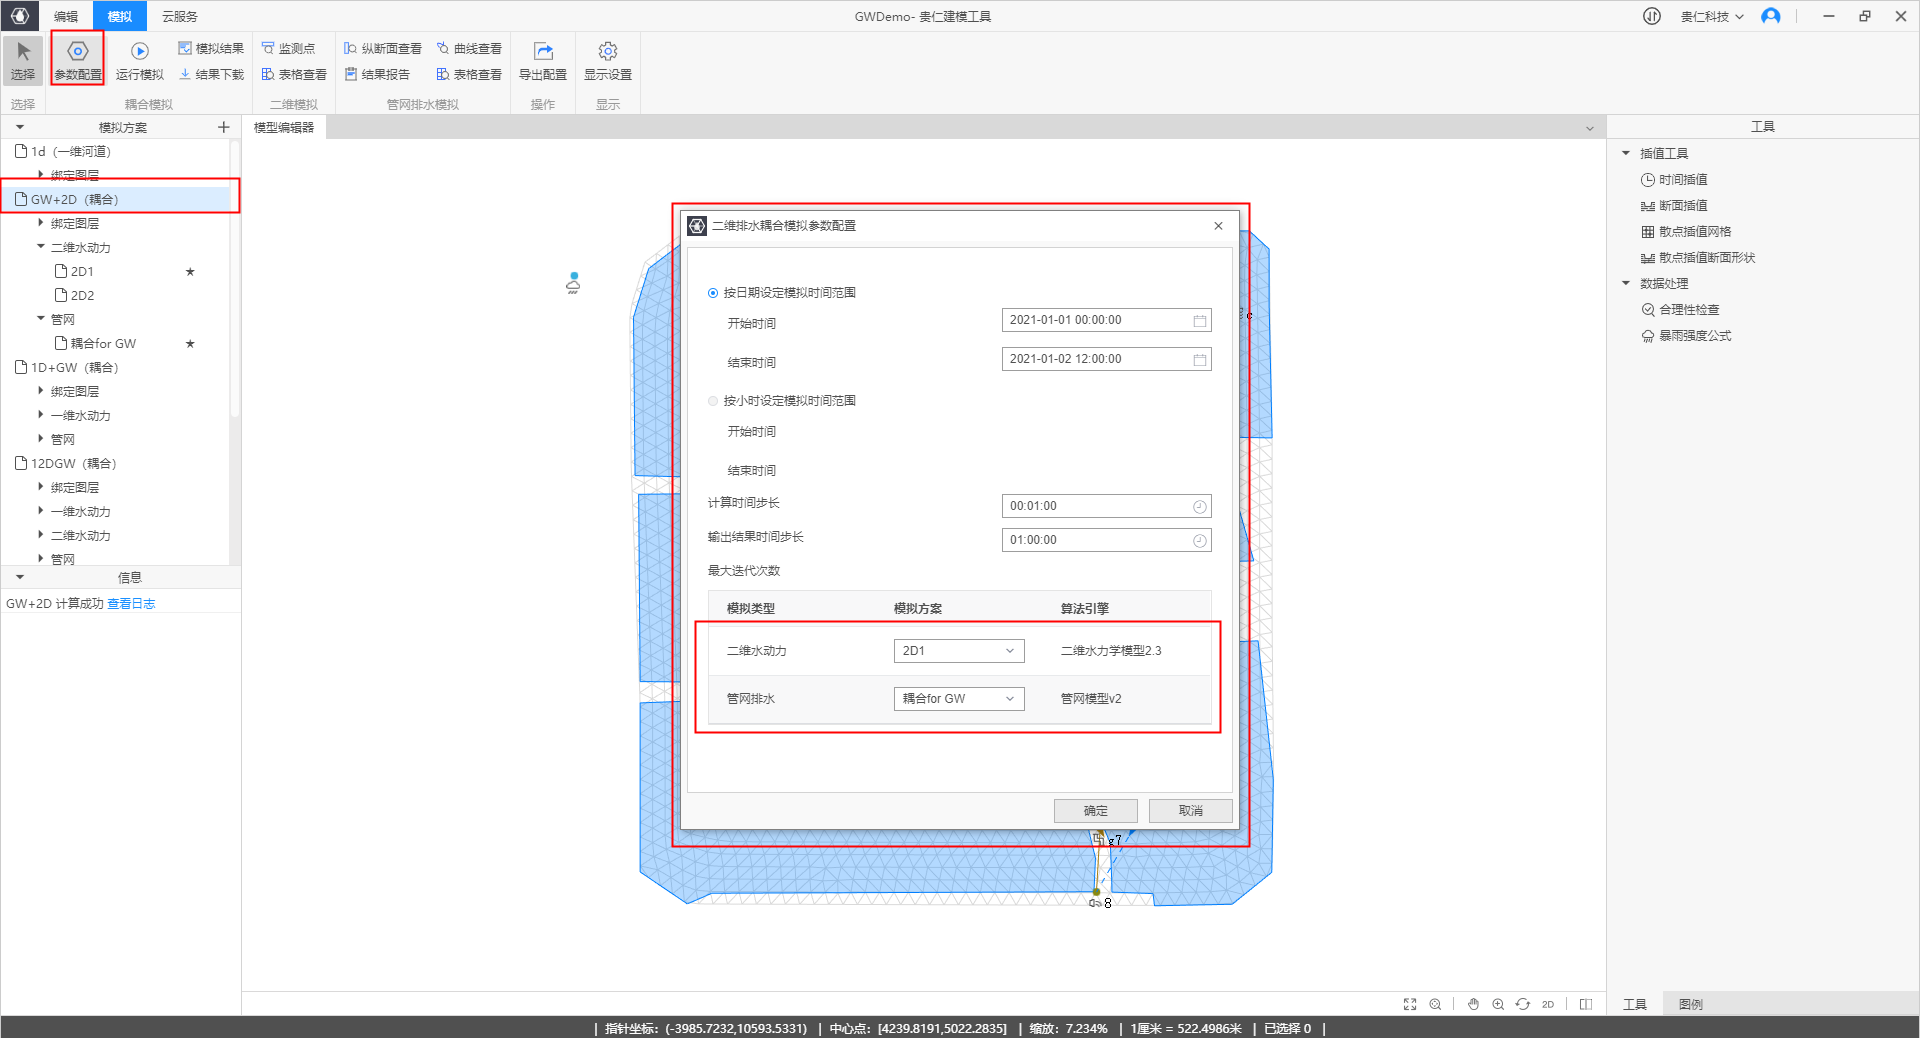Screen dimensions: 1920x1038
Task: Click the 导出配置 export config icon
Action: click(x=543, y=52)
